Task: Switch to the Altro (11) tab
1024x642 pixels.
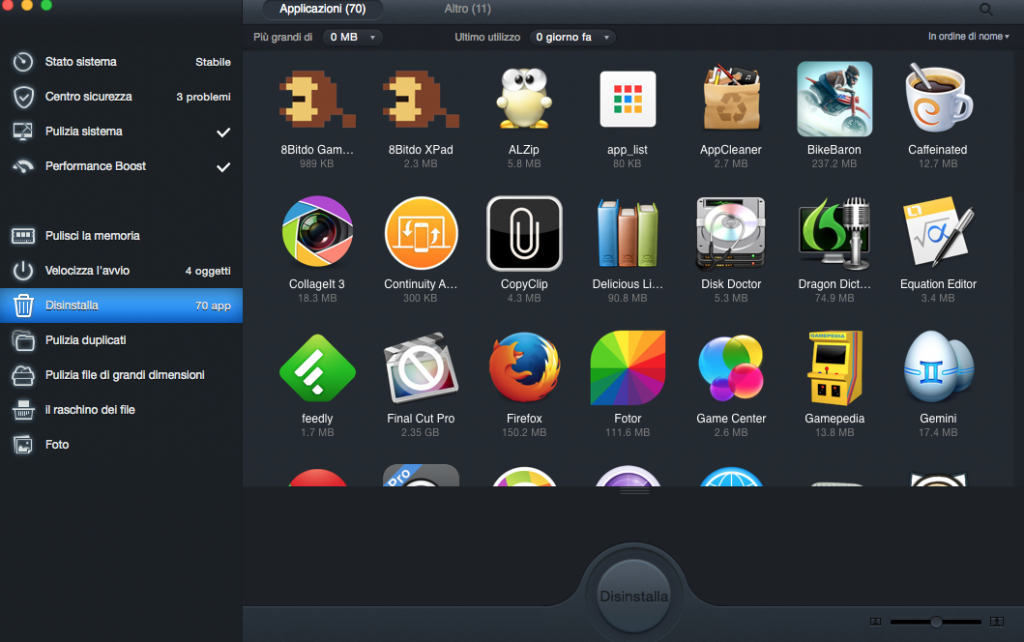Action: click(468, 9)
